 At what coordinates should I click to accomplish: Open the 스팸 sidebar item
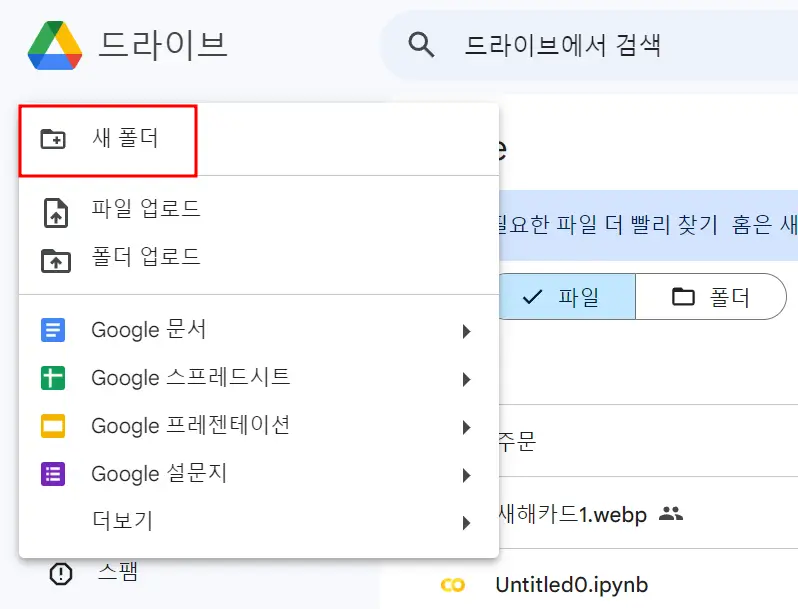[x=118, y=573]
